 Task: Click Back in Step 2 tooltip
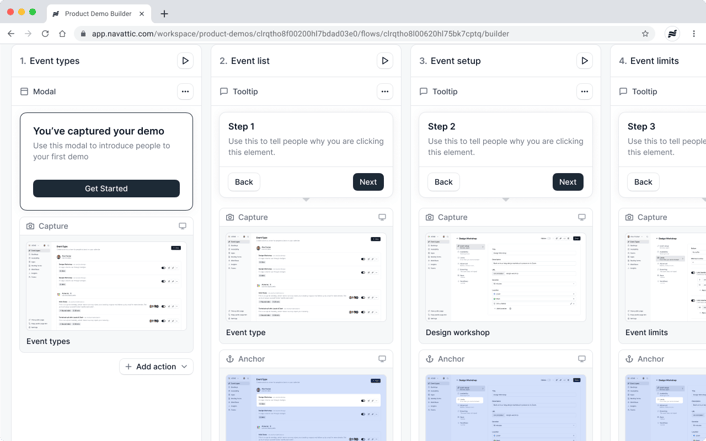[x=443, y=182]
